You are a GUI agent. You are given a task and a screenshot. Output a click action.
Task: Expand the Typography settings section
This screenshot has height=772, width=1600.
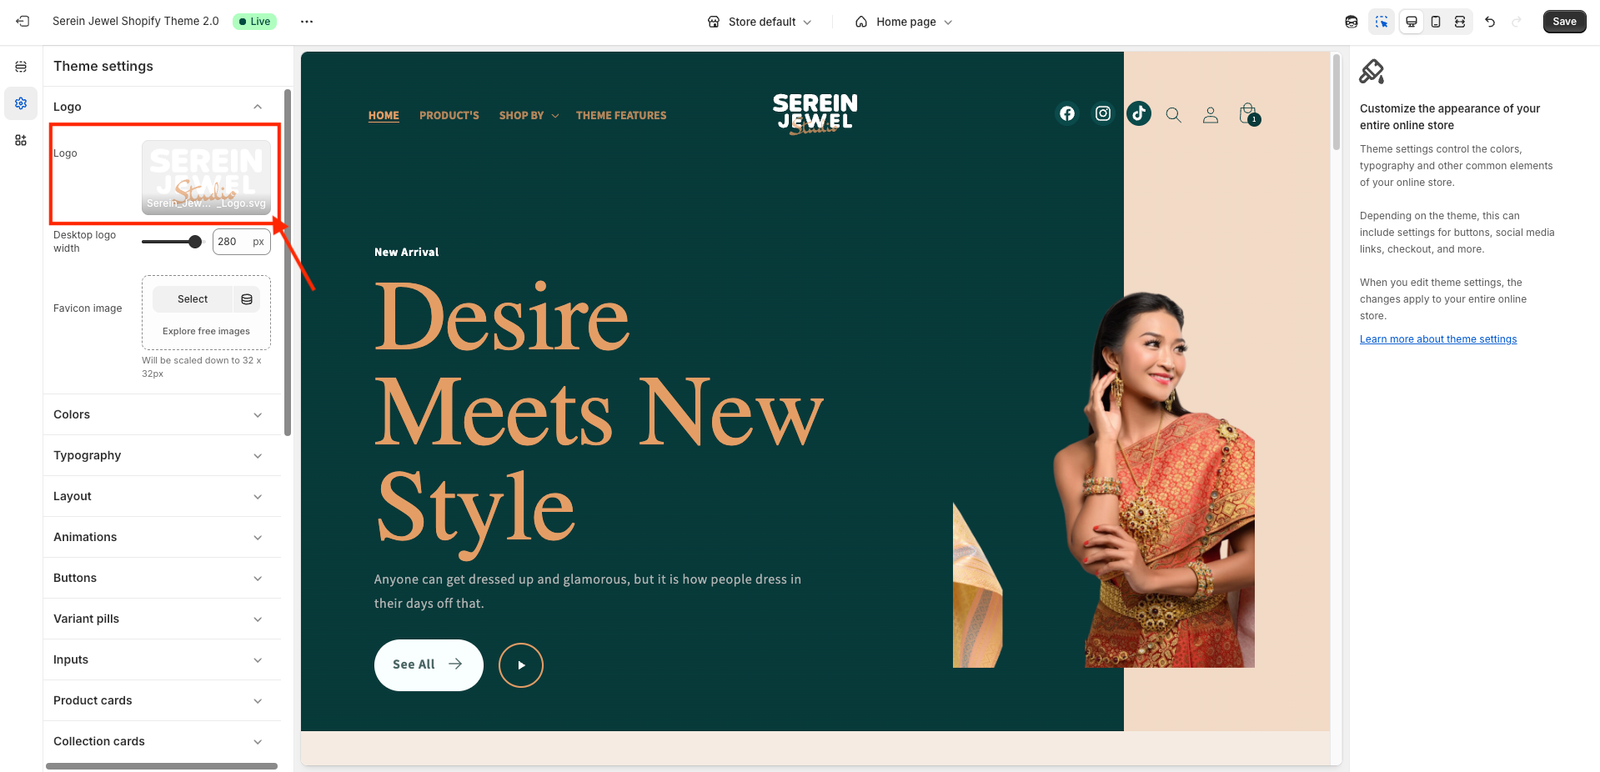tap(162, 455)
